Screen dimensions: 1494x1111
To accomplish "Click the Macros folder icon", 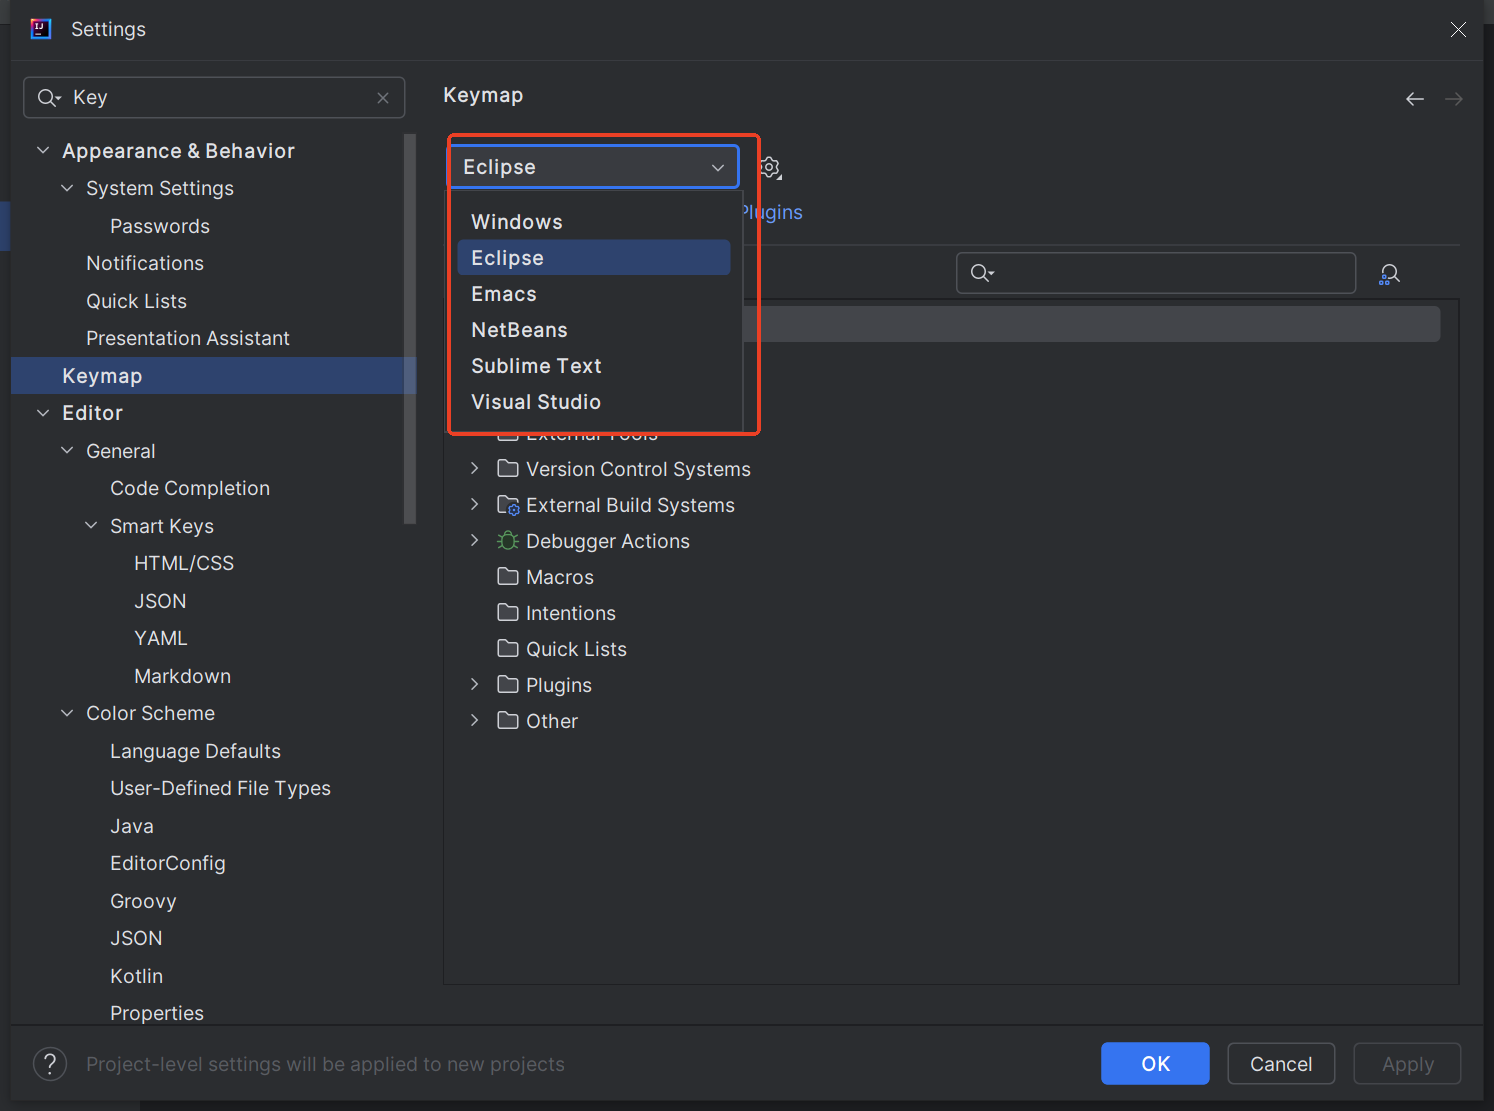I will click(508, 577).
